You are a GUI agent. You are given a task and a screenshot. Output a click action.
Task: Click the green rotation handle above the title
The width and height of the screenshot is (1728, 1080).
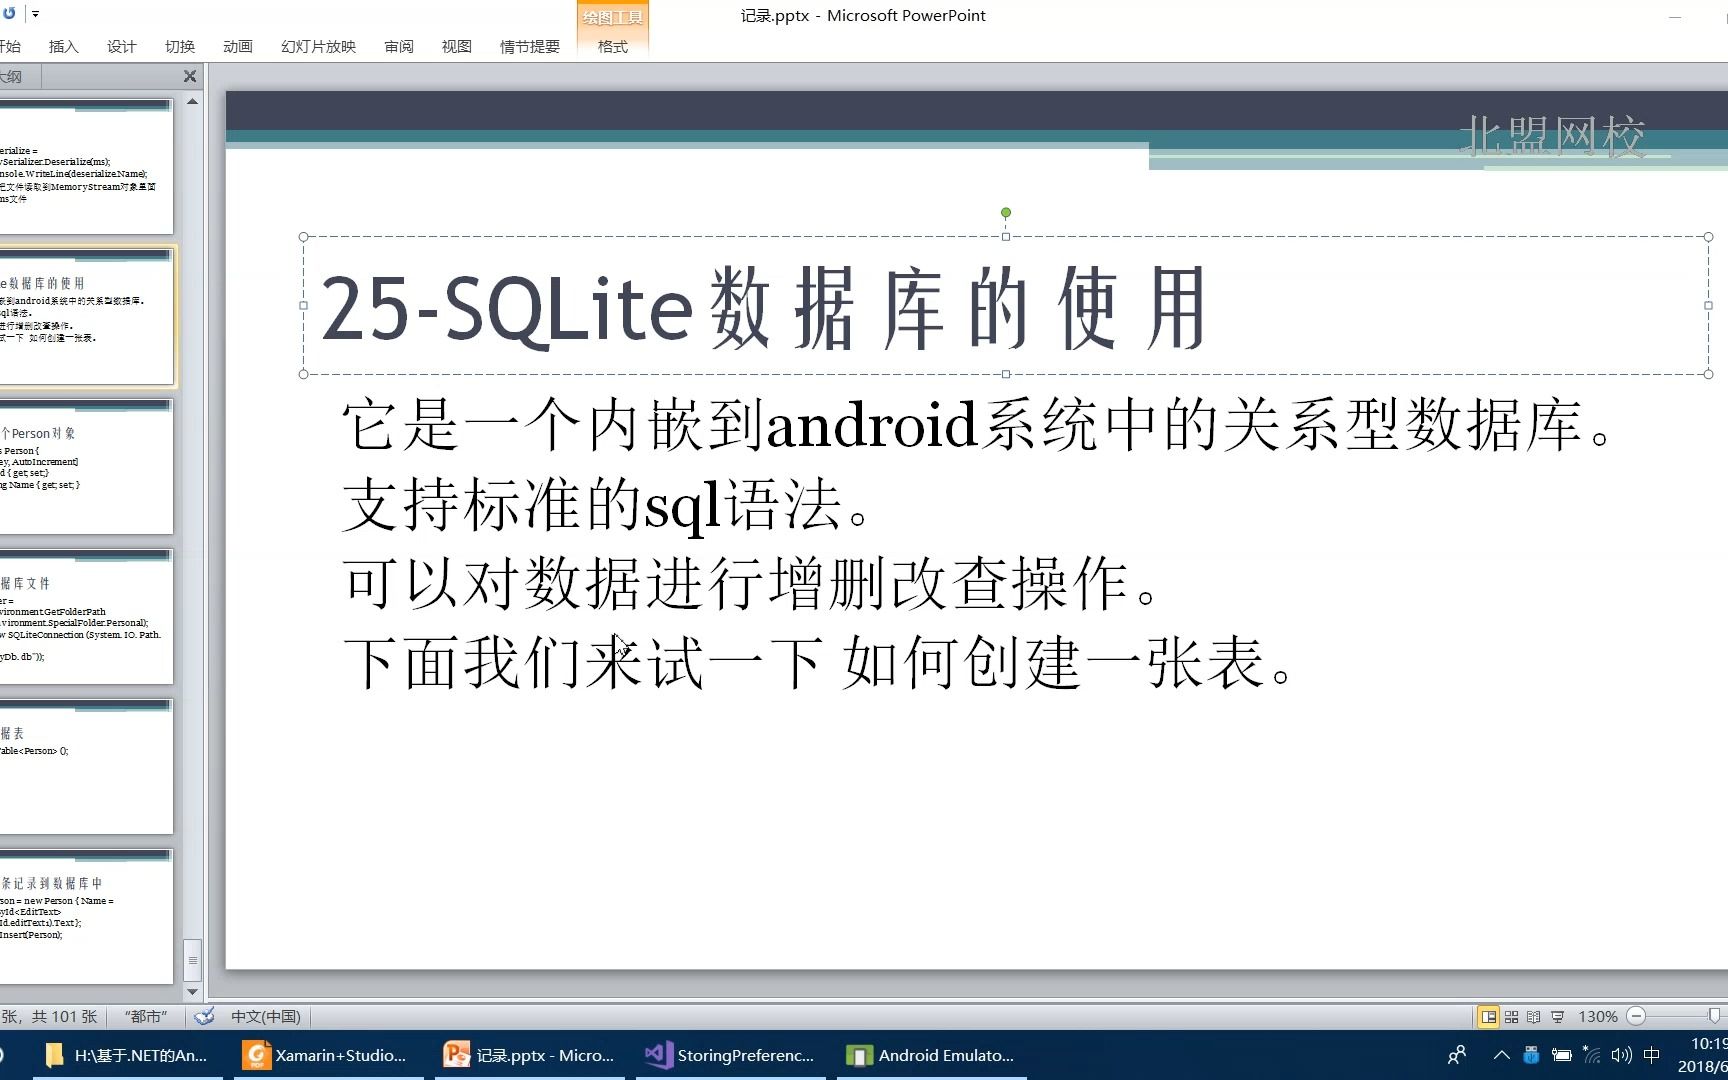click(x=1006, y=213)
